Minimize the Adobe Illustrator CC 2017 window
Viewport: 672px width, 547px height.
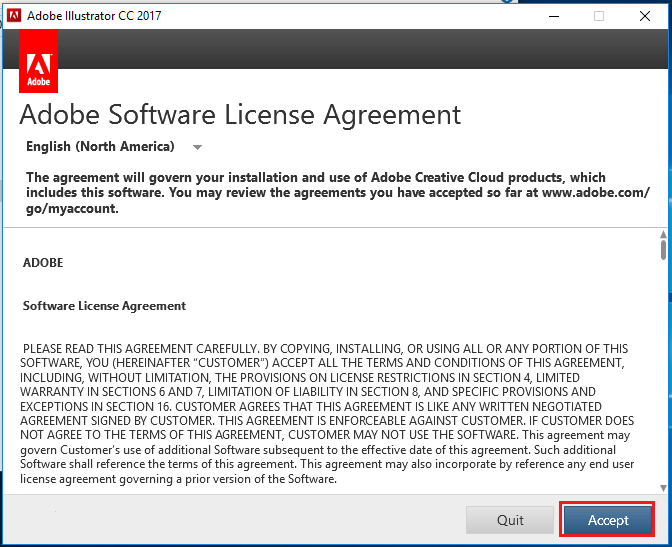coord(554,16)
